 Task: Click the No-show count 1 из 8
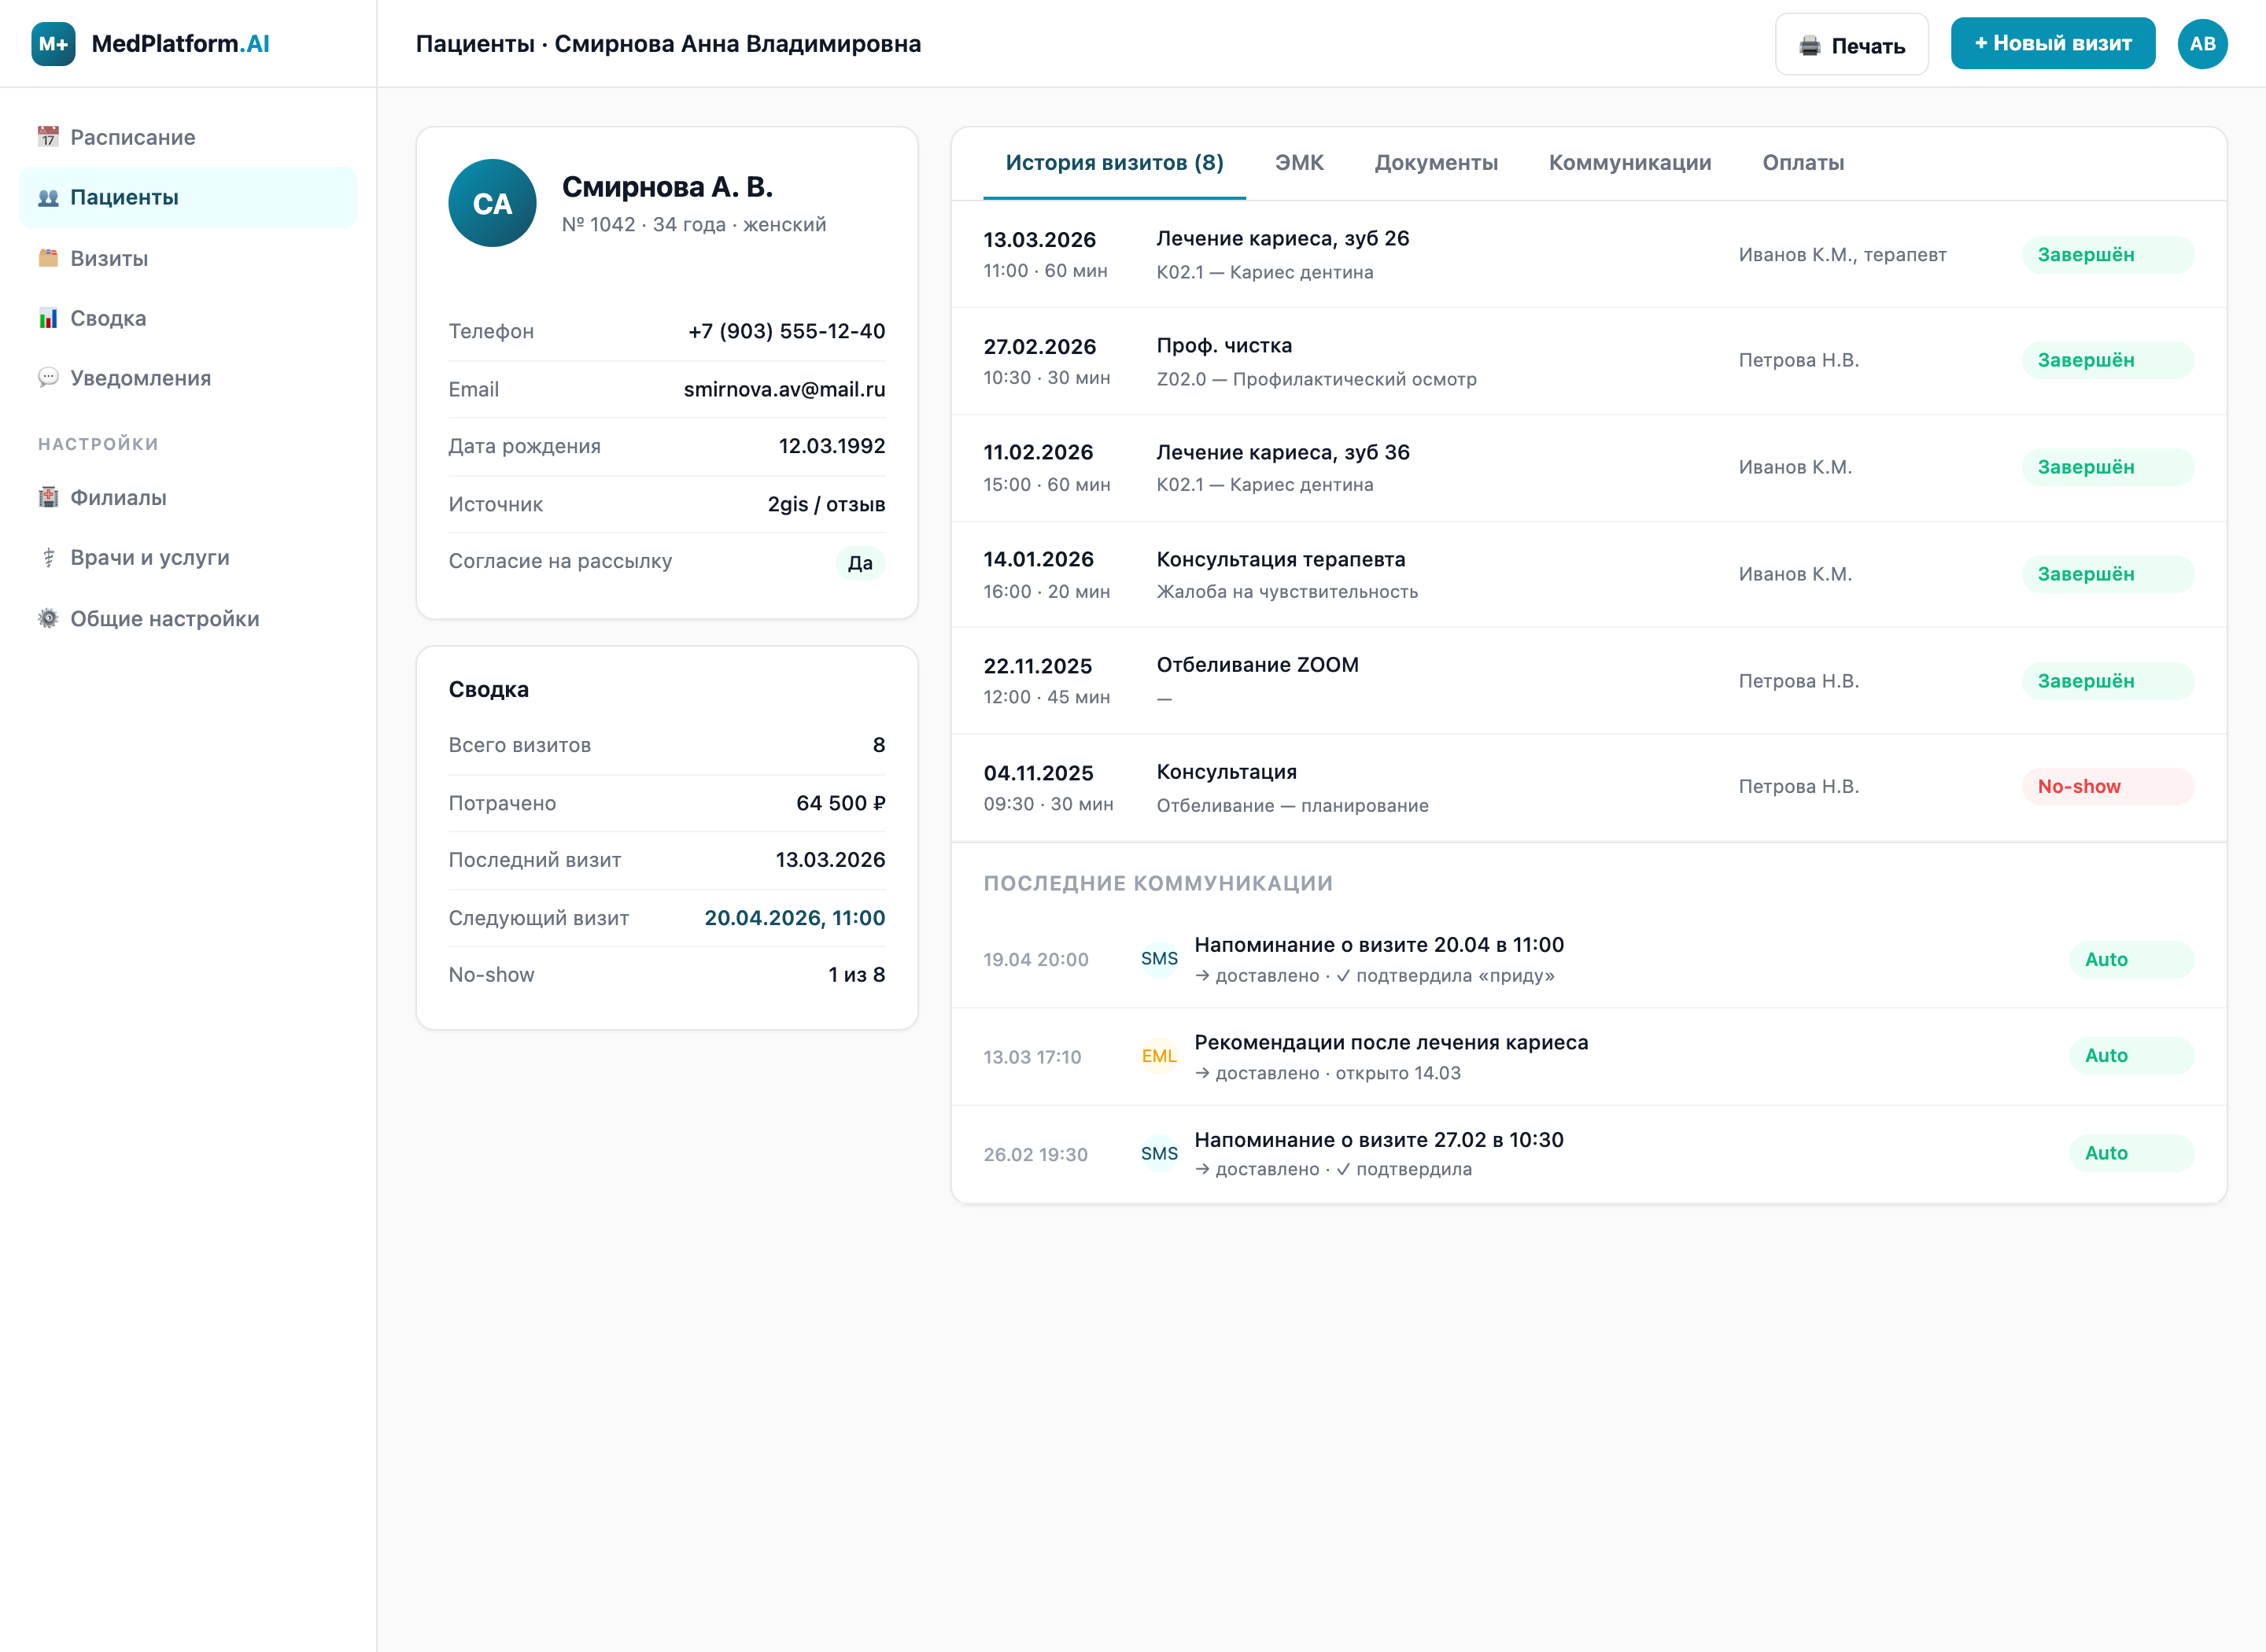coord(856,975)
